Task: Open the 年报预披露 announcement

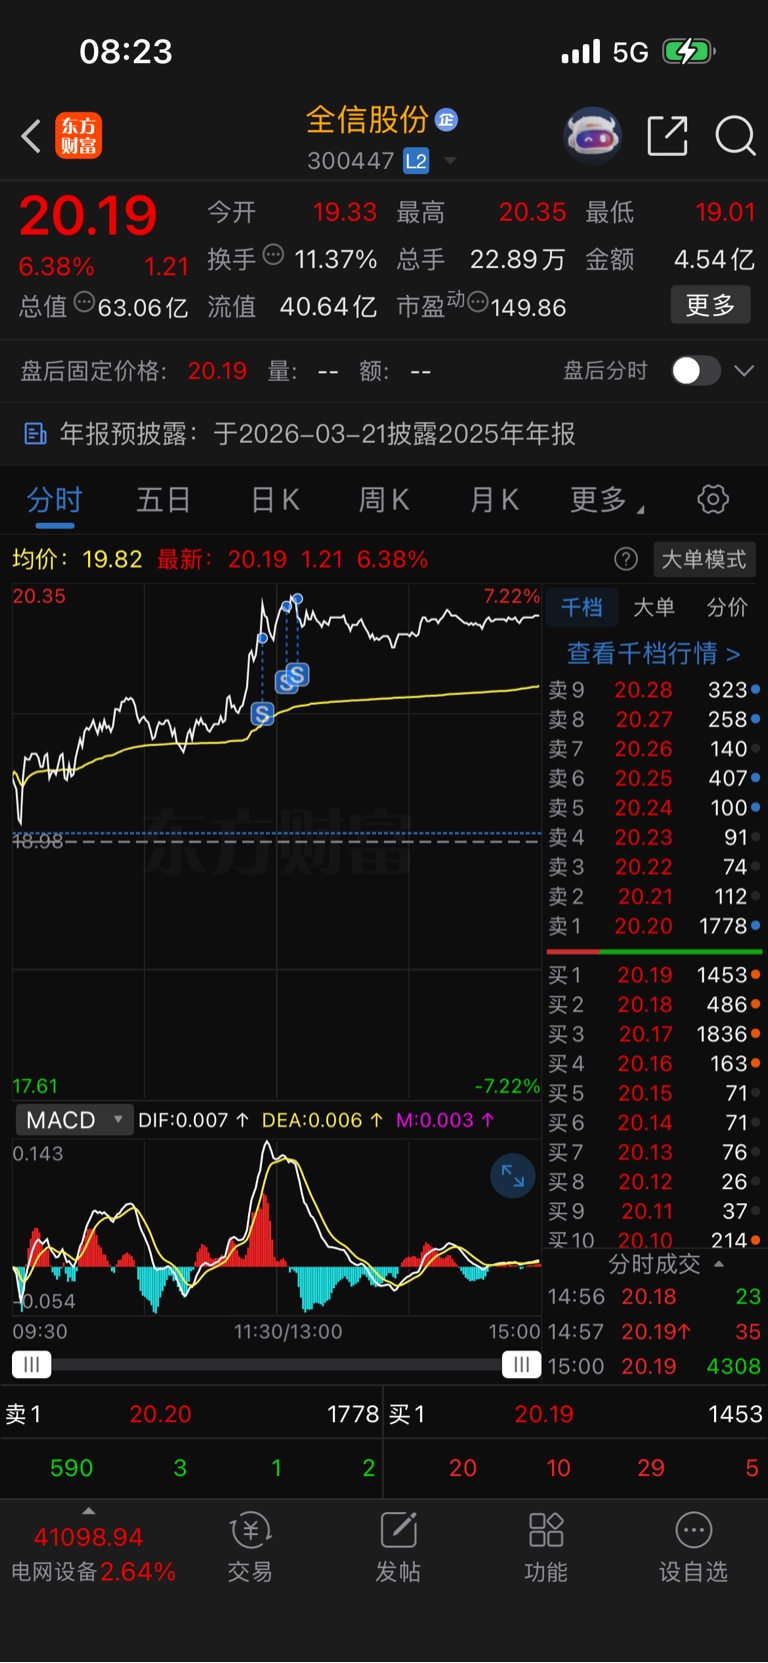Action: (x=317, y=433)
